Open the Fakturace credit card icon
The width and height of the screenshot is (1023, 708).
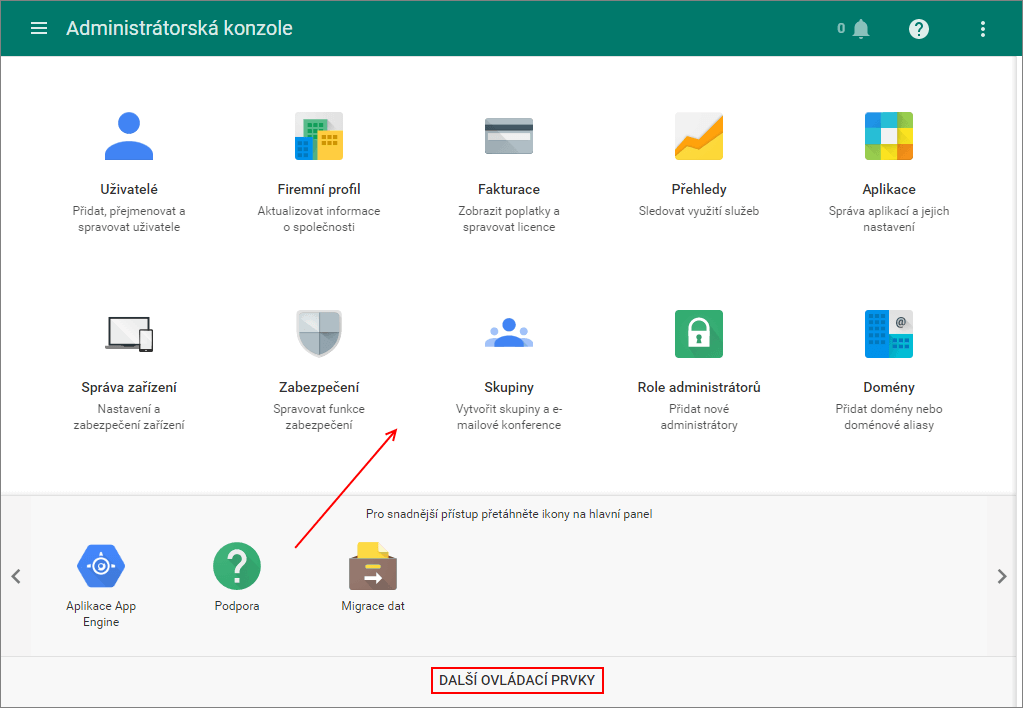pyautogui.click(x=509, y=136)
